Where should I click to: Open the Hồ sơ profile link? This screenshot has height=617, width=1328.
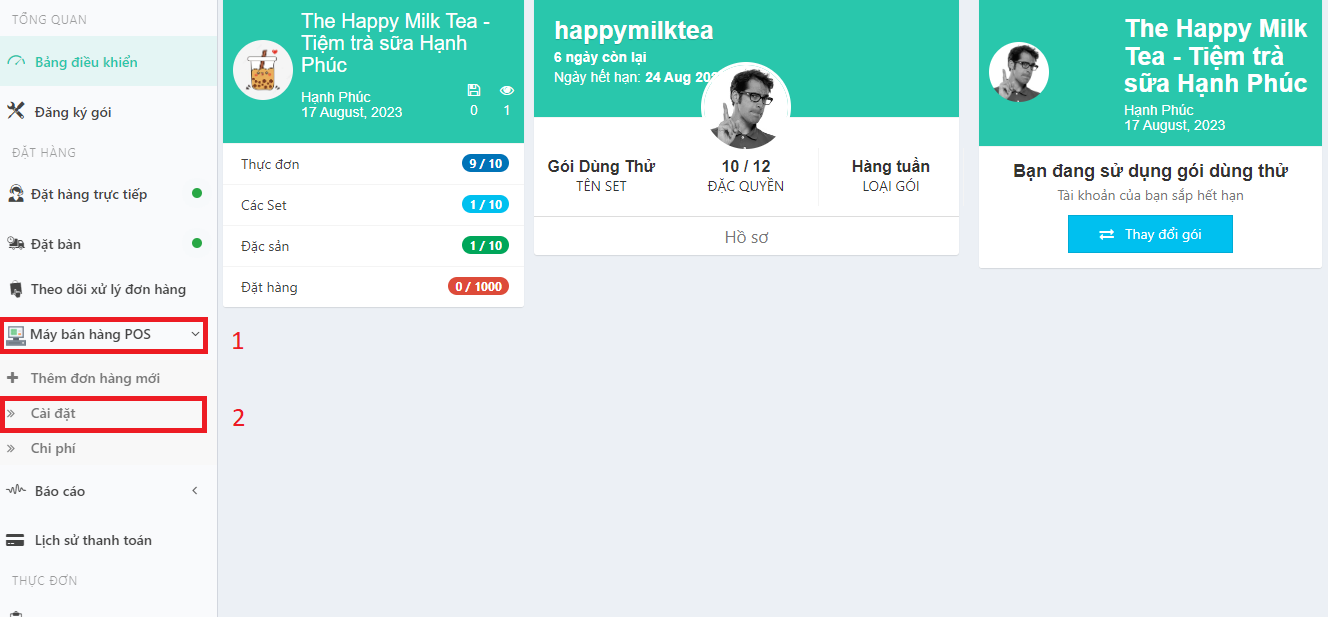(x=746, y=237)
